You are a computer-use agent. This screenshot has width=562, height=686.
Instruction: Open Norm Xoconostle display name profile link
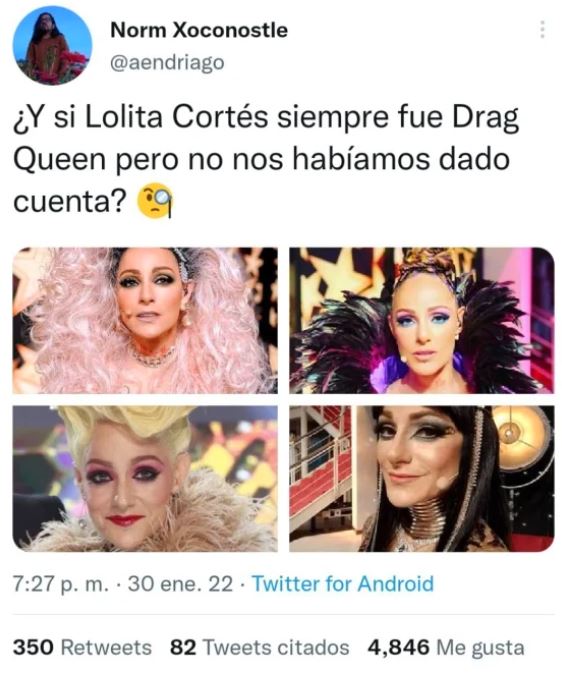point(199,30)
